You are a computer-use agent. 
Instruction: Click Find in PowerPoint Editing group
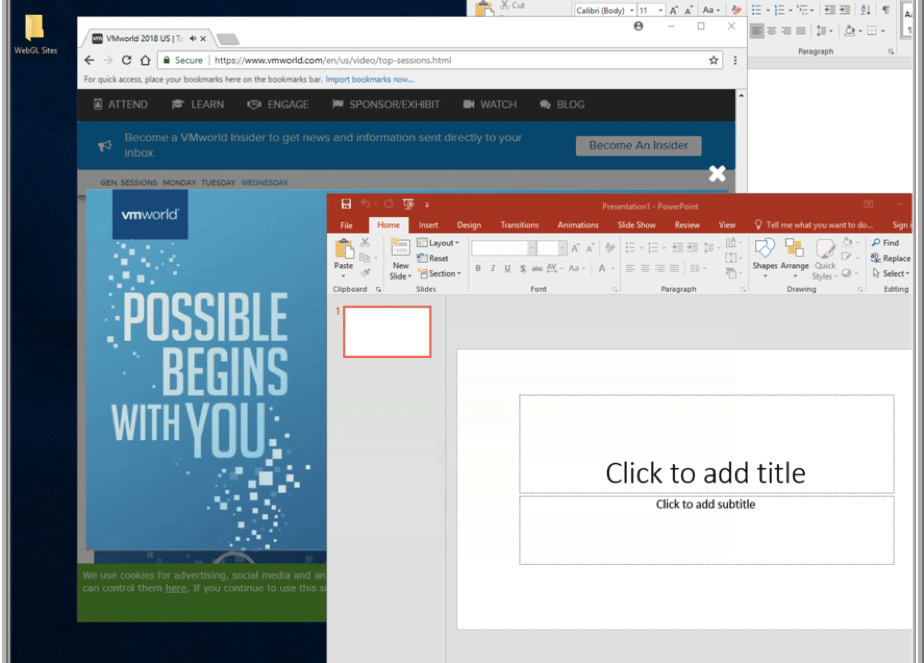pyautogui.click(x=885, y=243)
